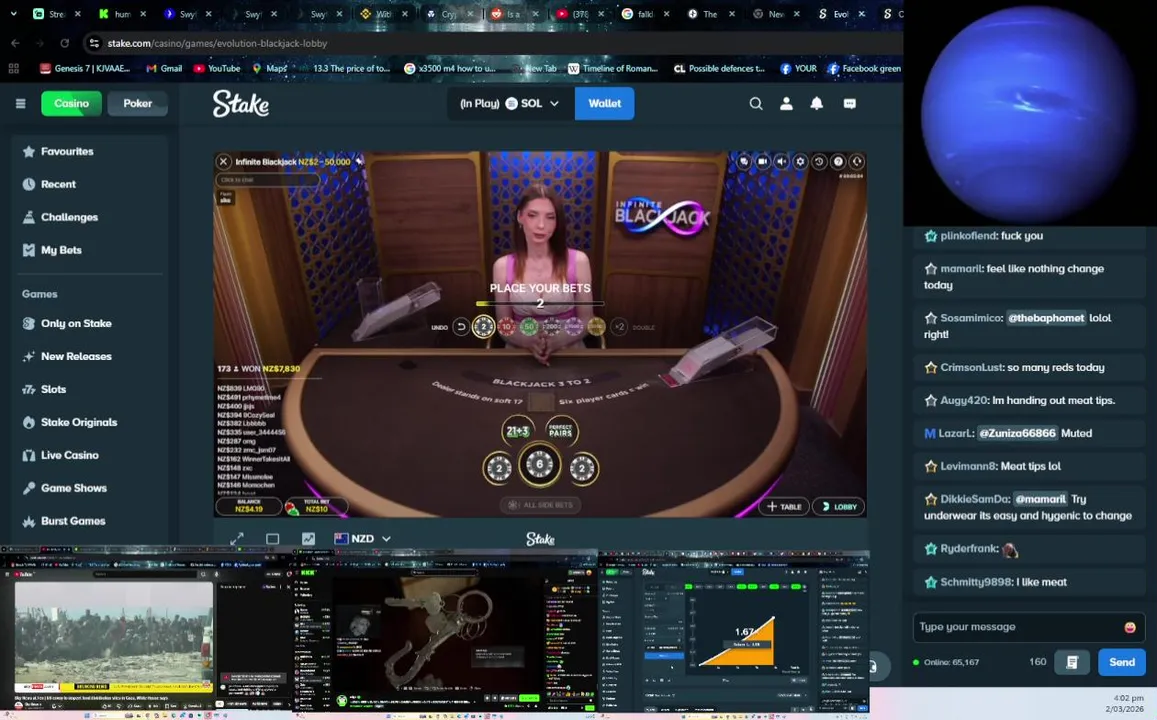Open the YouTube bookmark
This screenshot has width=1157, height=720.
tap(217, 69)
